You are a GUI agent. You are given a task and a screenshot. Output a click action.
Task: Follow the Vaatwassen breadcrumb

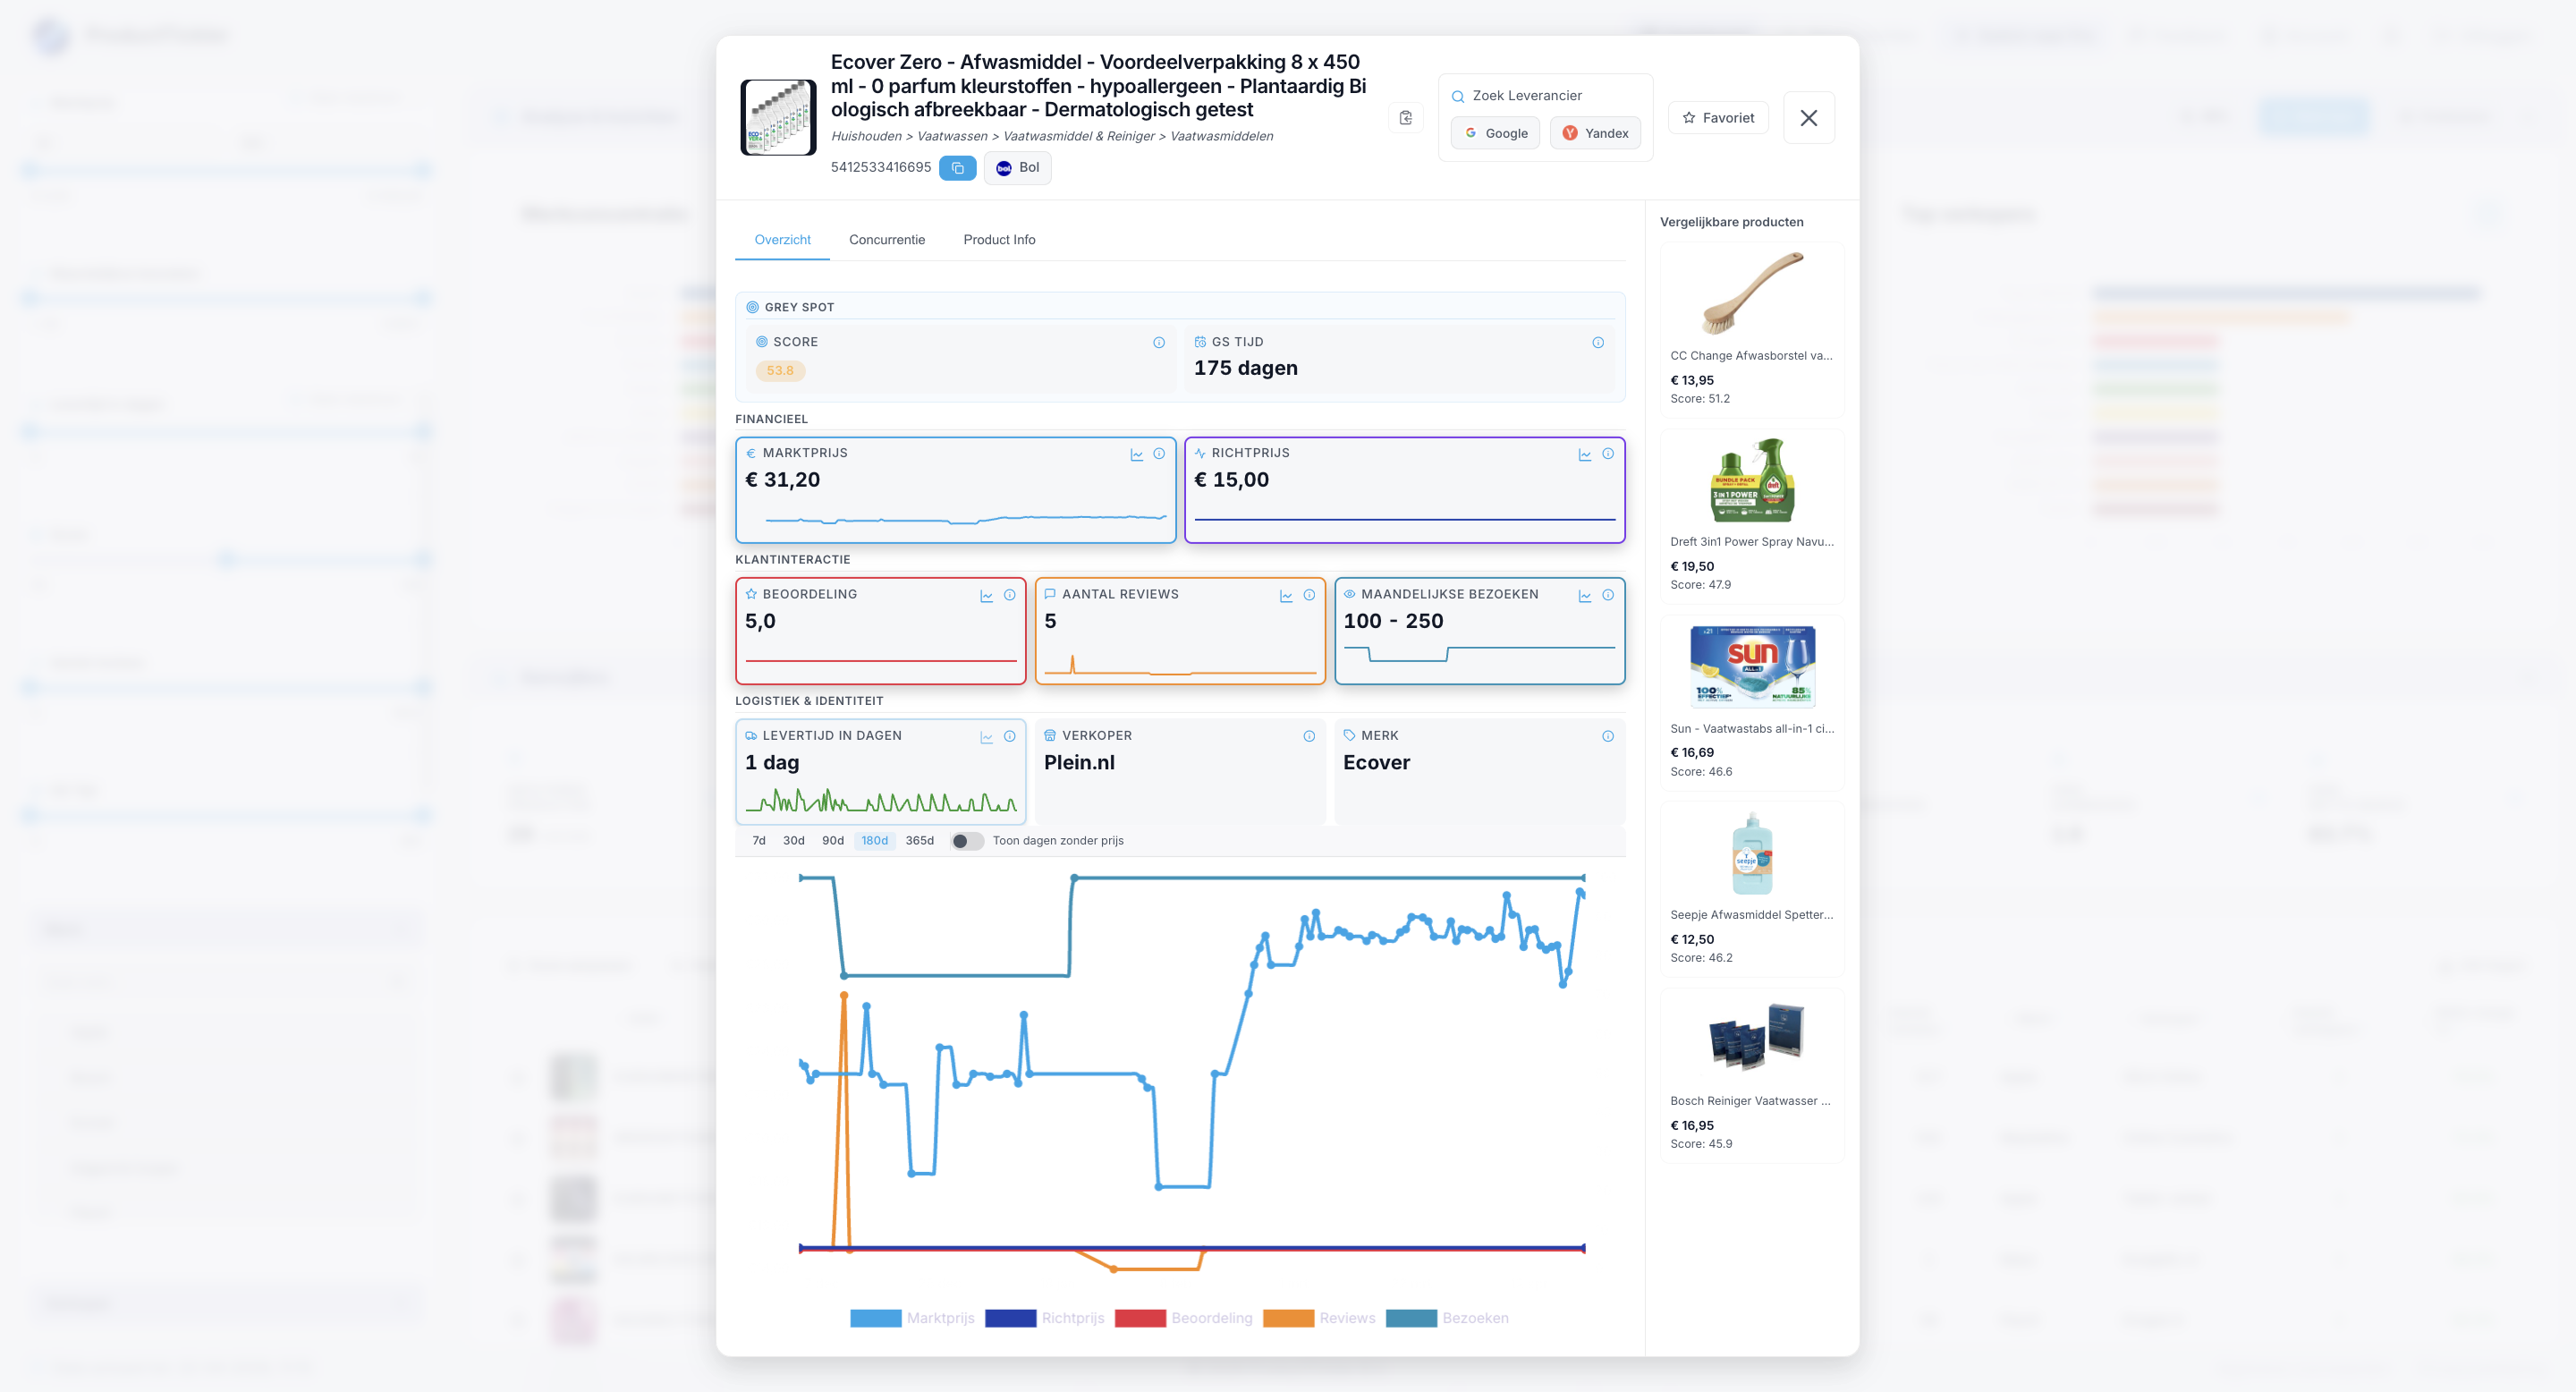pos(952,136)
